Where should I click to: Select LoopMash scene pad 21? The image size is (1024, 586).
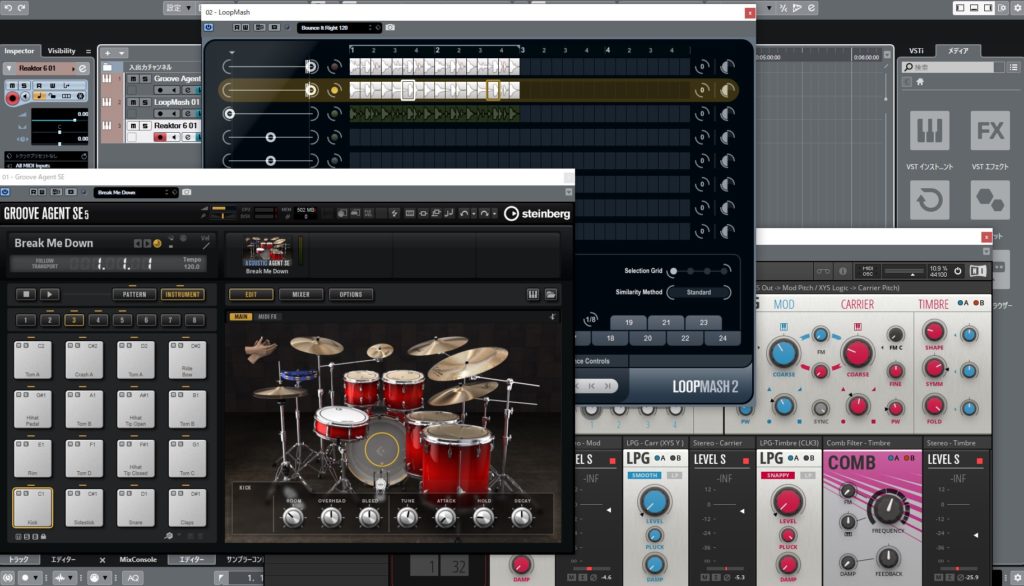click(x=666, y=322)
